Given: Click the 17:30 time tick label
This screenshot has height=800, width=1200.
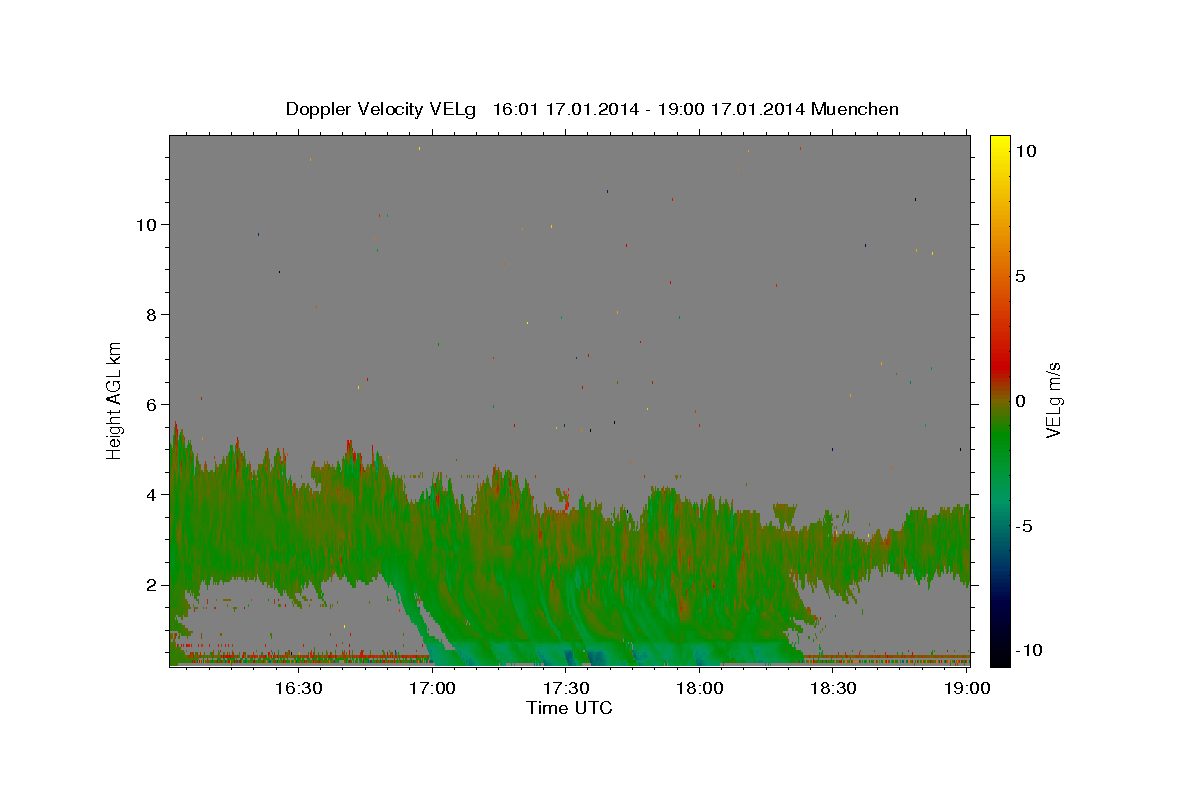Looking at the screenshot, I should 566,688.
